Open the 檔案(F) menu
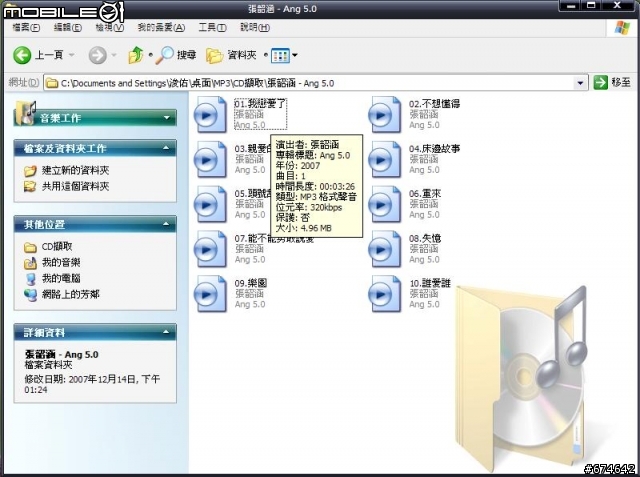The image size is (640, 477). (26, 27)
